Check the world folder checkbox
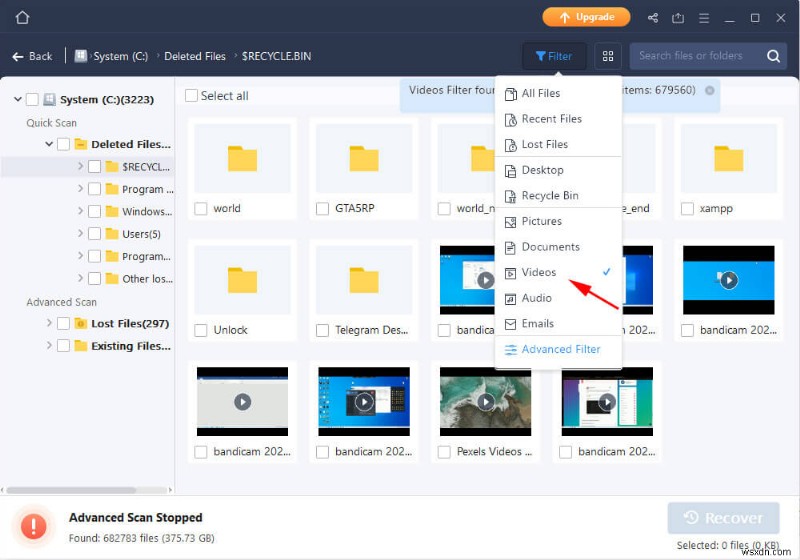The height and width of the screenshot is (560, 800). click(x=201, y=209)
